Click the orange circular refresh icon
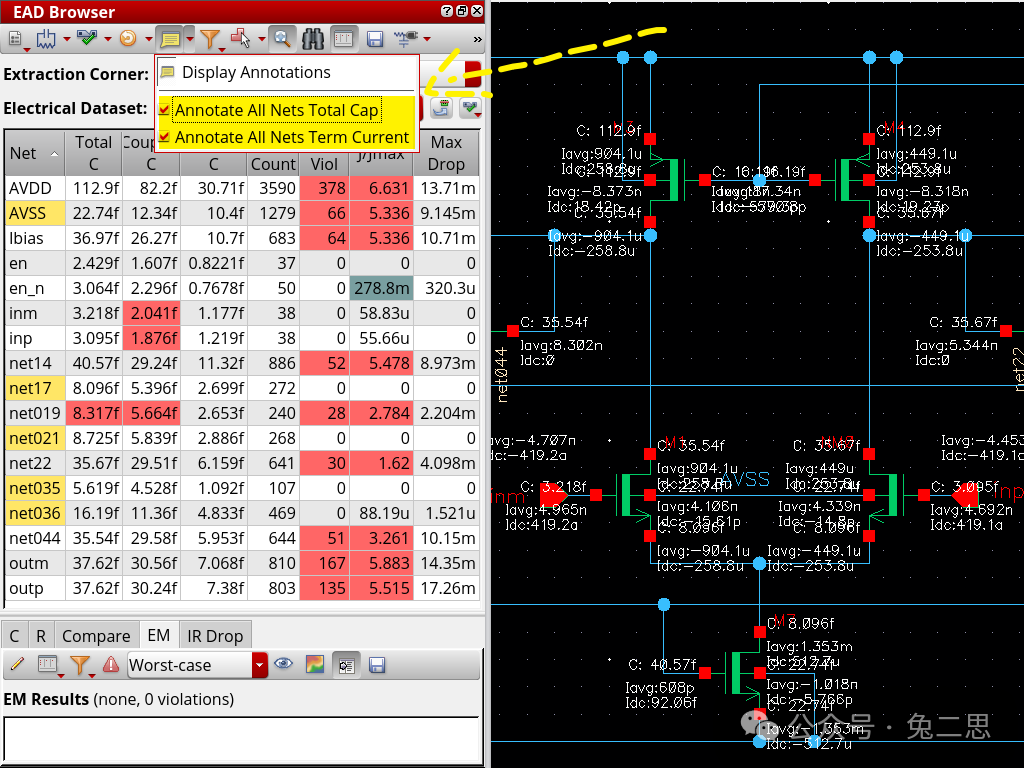This screenshot has width=1024, height=768. tap(127, 39)
